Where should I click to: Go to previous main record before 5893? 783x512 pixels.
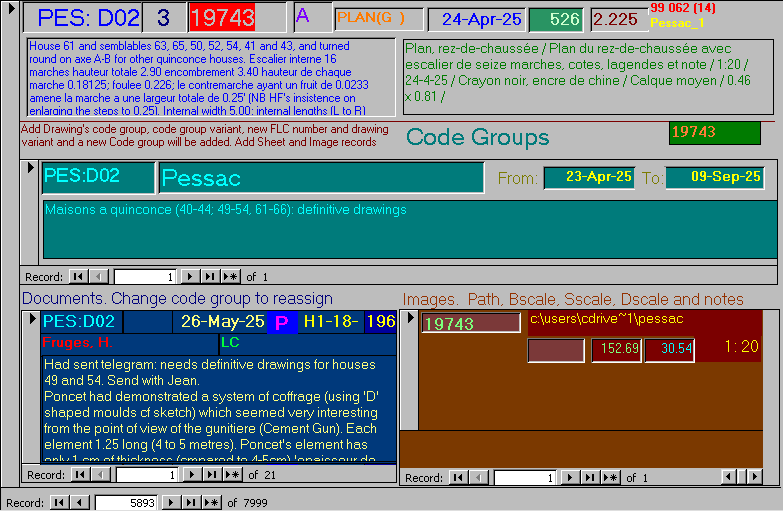click(x=79, y=502)
